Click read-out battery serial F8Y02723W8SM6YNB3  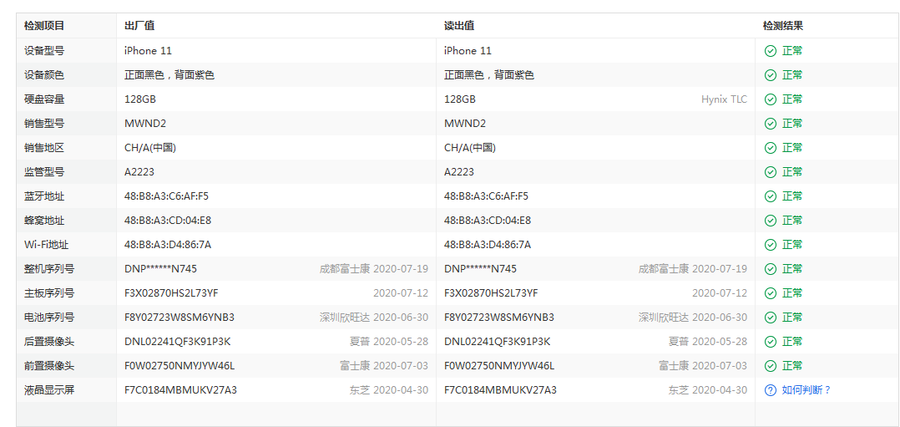pyautogui.click(x=499, y=317)
